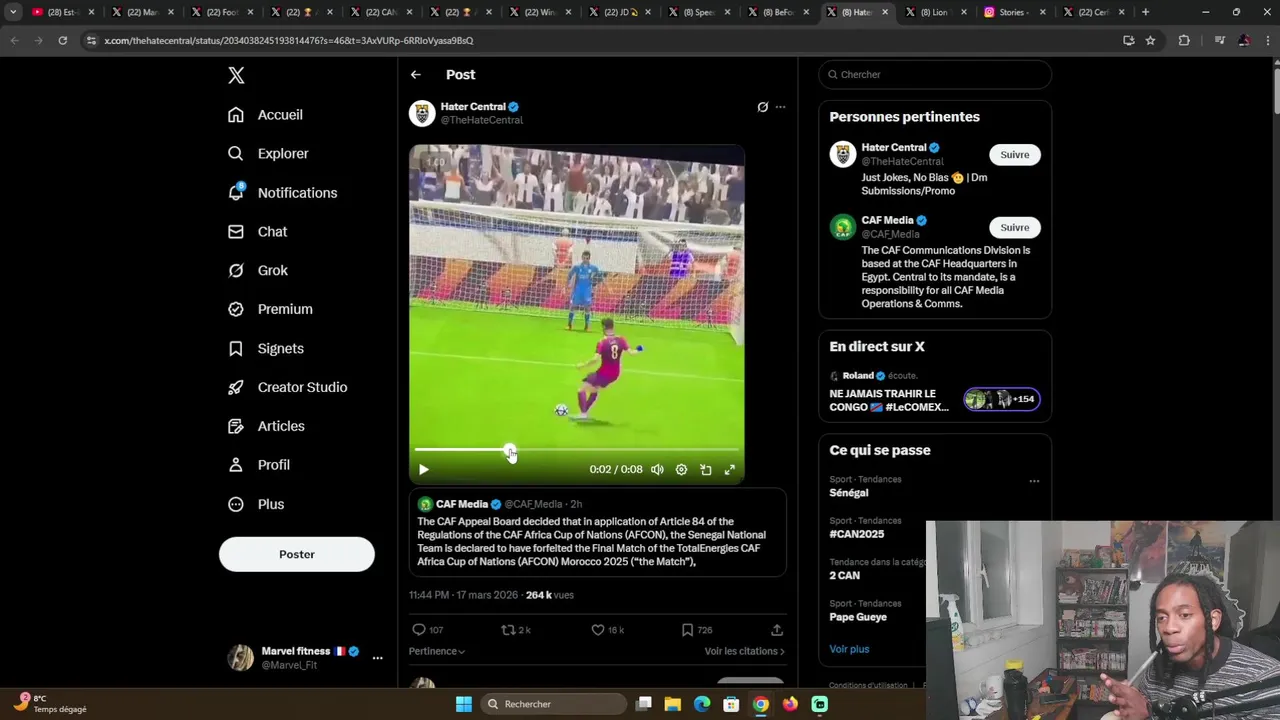This screenshot has height=720, width=1280.
Task: Expand the Pertinence sort dropdown
Action: tap(437, 651)
